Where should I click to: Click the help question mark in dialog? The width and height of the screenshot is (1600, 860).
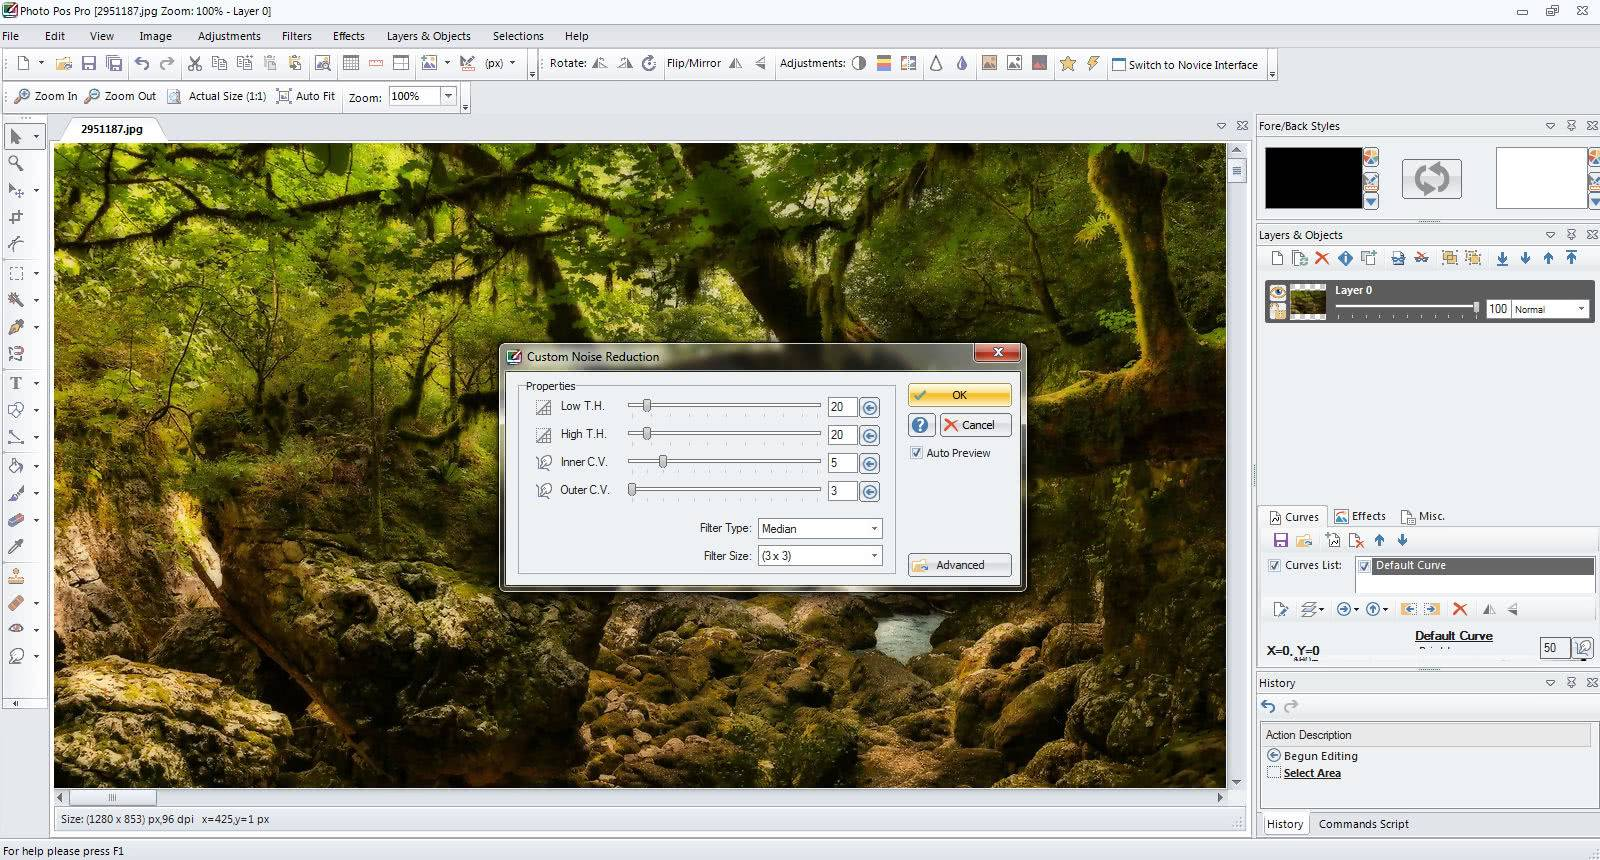coord(921,425)
